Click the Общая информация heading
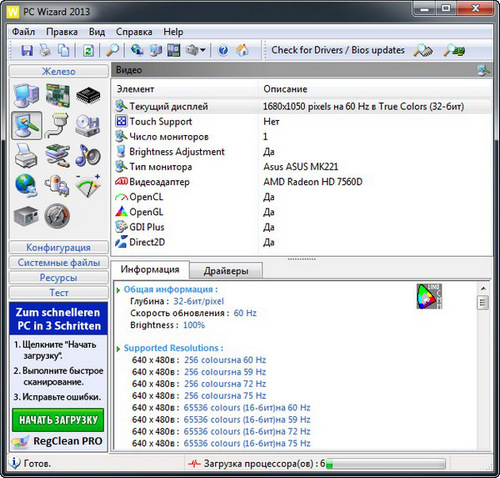The width and height of the screenshot is (500, 478). (171, 290)
